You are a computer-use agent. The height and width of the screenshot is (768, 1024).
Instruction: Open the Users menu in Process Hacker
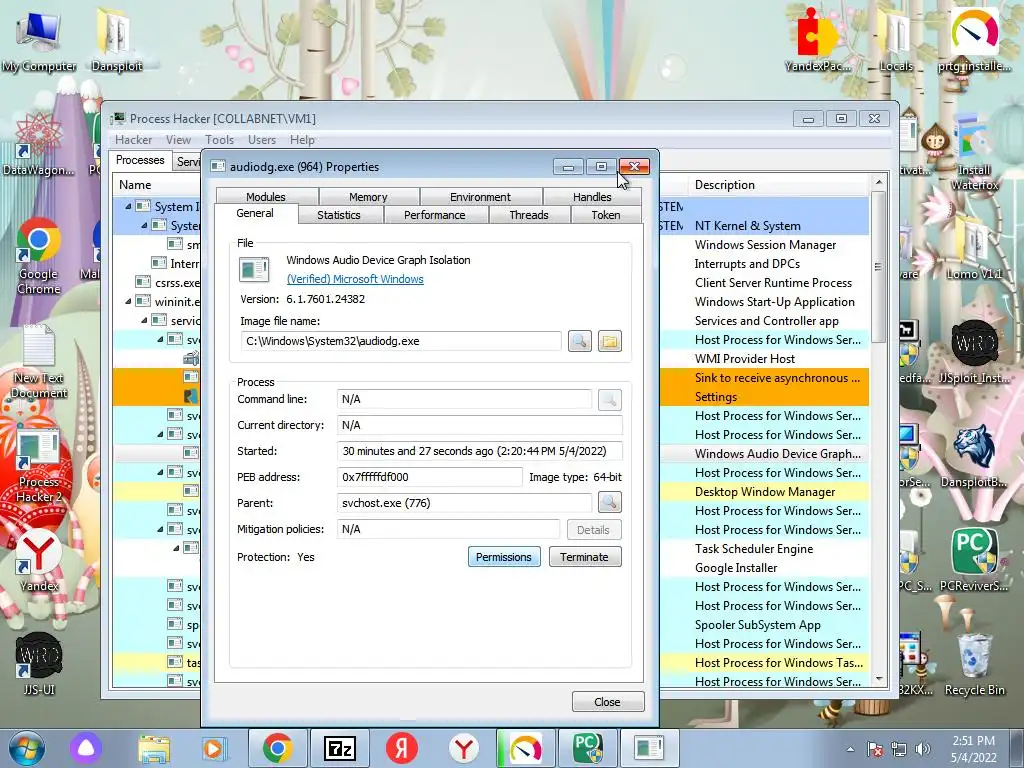261,140
